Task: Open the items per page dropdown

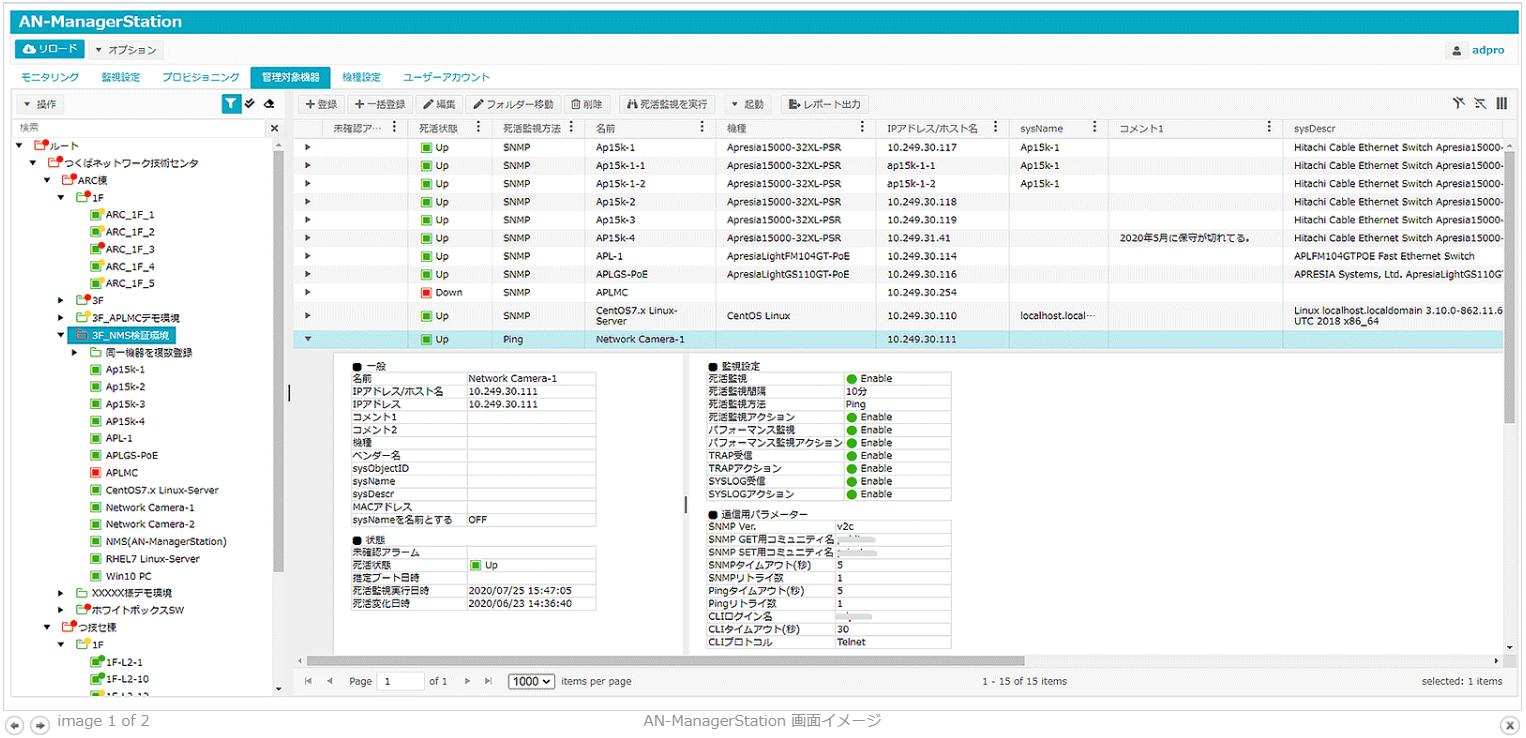Action: (531, 681)
